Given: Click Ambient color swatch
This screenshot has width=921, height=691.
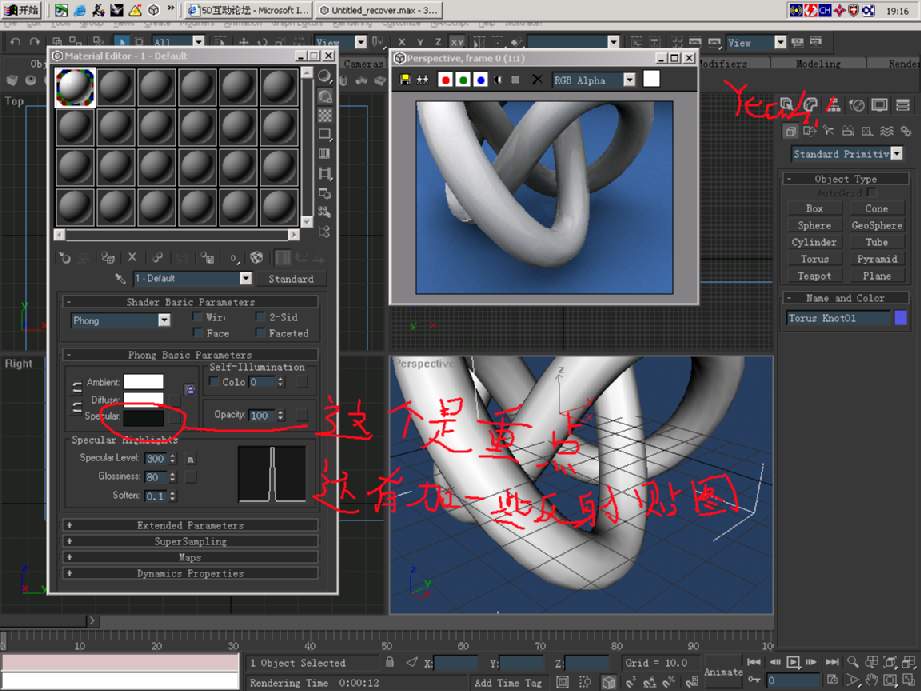Looking at the screenshot, I should [143, 382].
